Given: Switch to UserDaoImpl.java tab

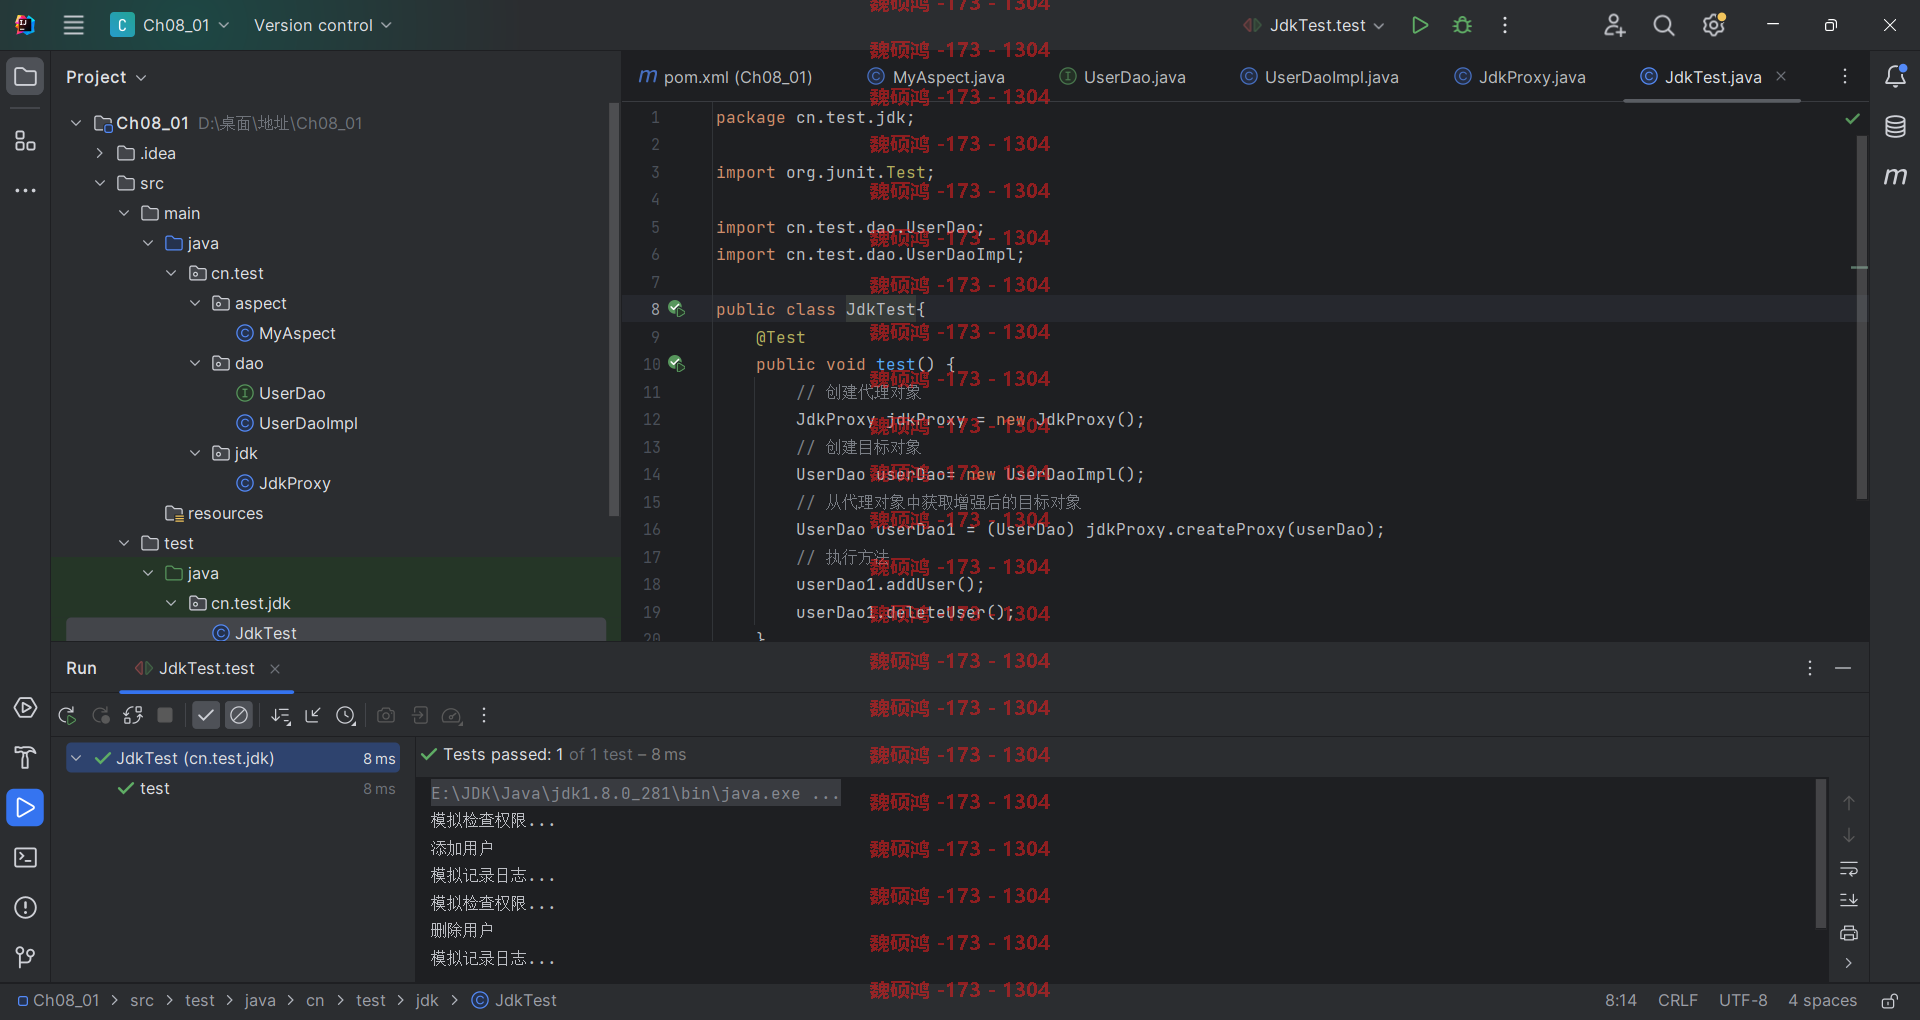Looking at the screenshot, I should pyautogui.click(x=1319, y=77).
